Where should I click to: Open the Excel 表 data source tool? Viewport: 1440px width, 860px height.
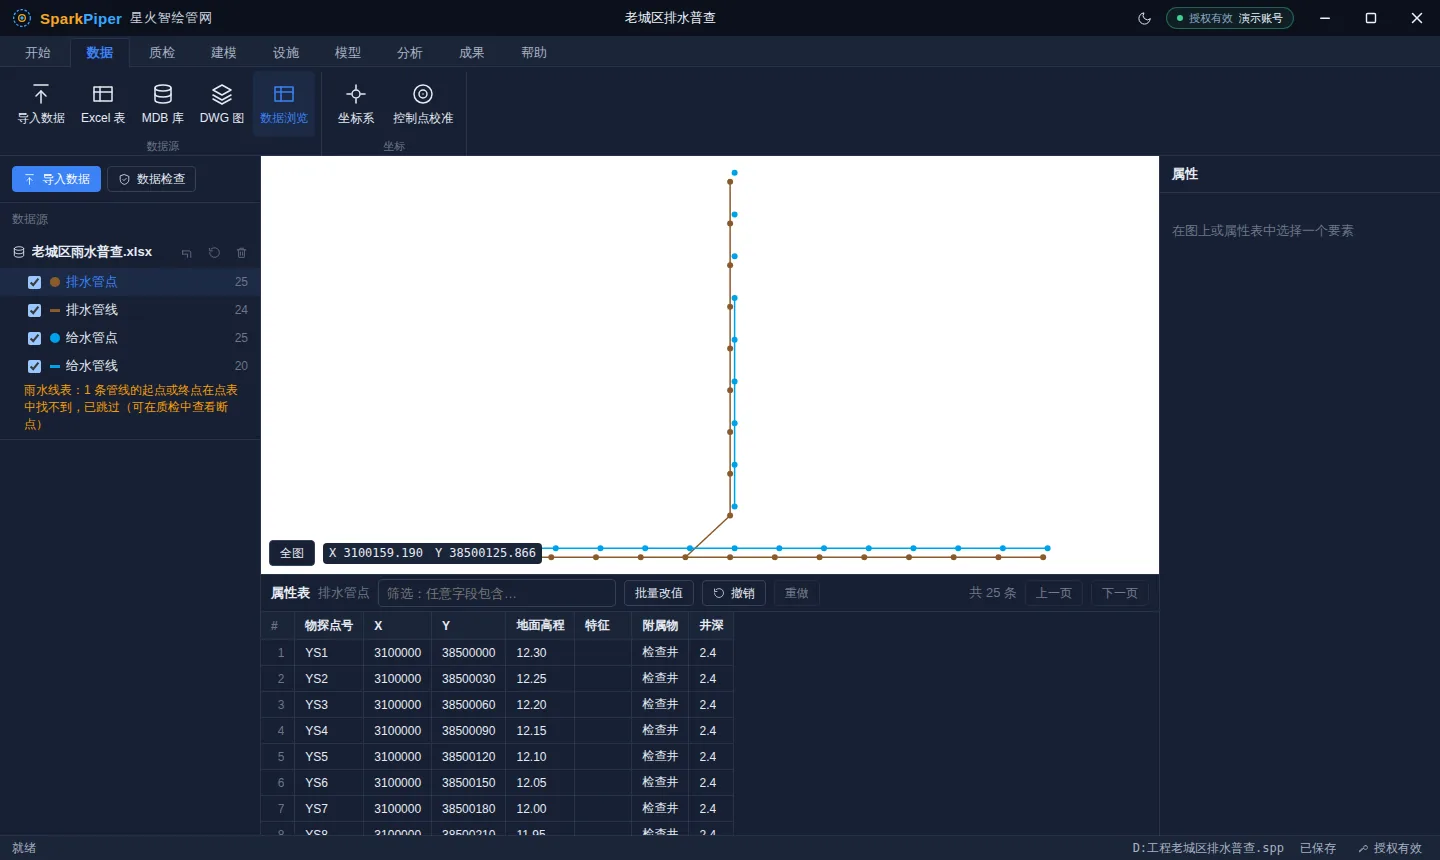103,104
